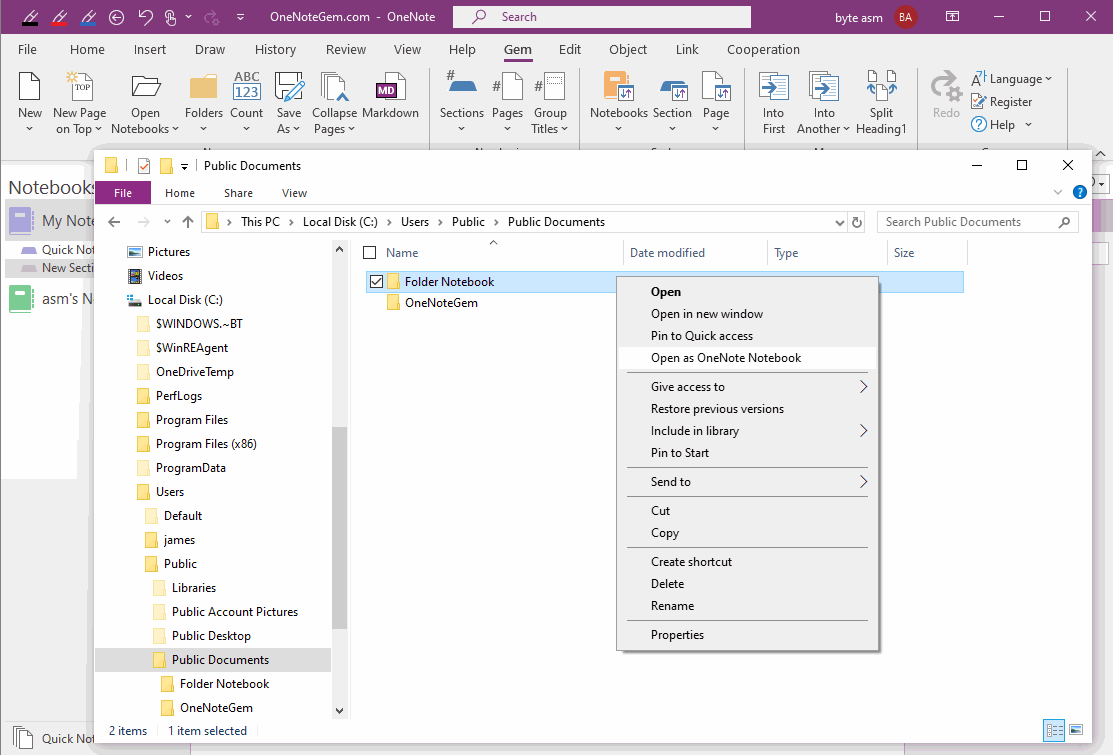Click the Public breadcrumb in address bar

[x=468, y=222]
